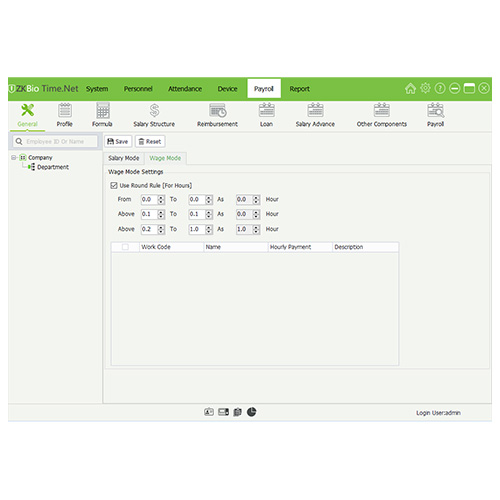Adjust the Above 0.1 spinner arrows

tap(161, 214)
